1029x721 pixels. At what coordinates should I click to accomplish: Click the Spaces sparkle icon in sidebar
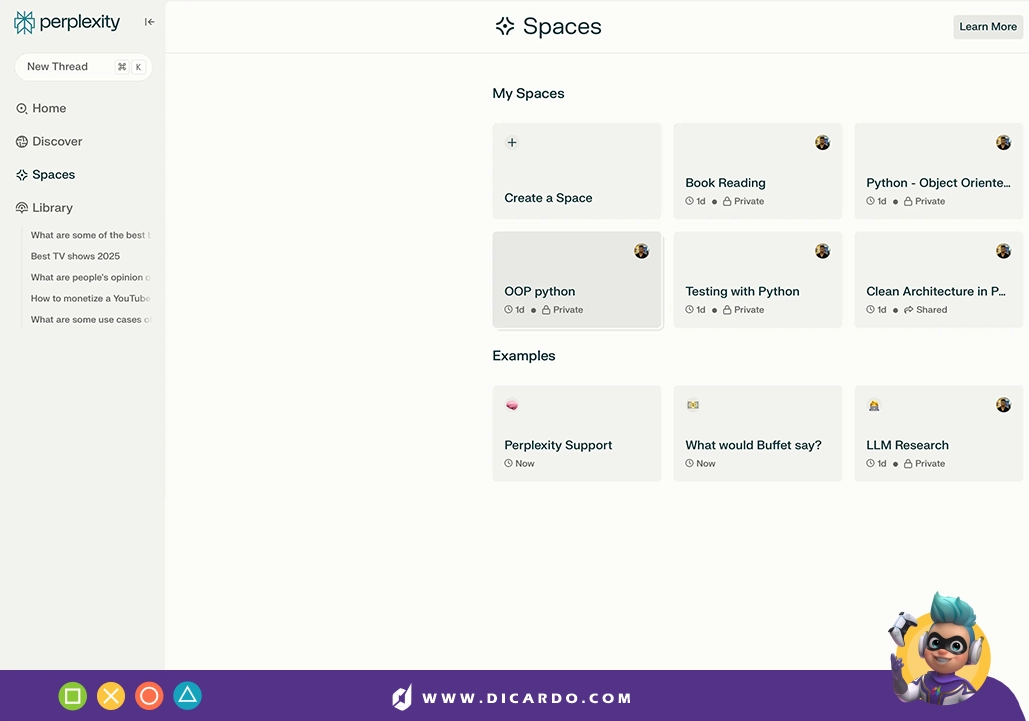click(22, 175)
